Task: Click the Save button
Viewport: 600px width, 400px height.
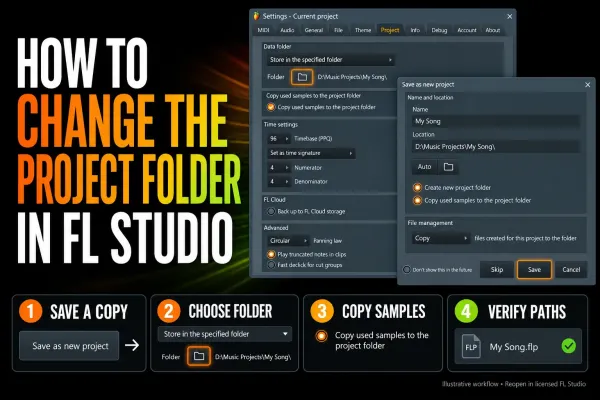Action: [534, 269]
